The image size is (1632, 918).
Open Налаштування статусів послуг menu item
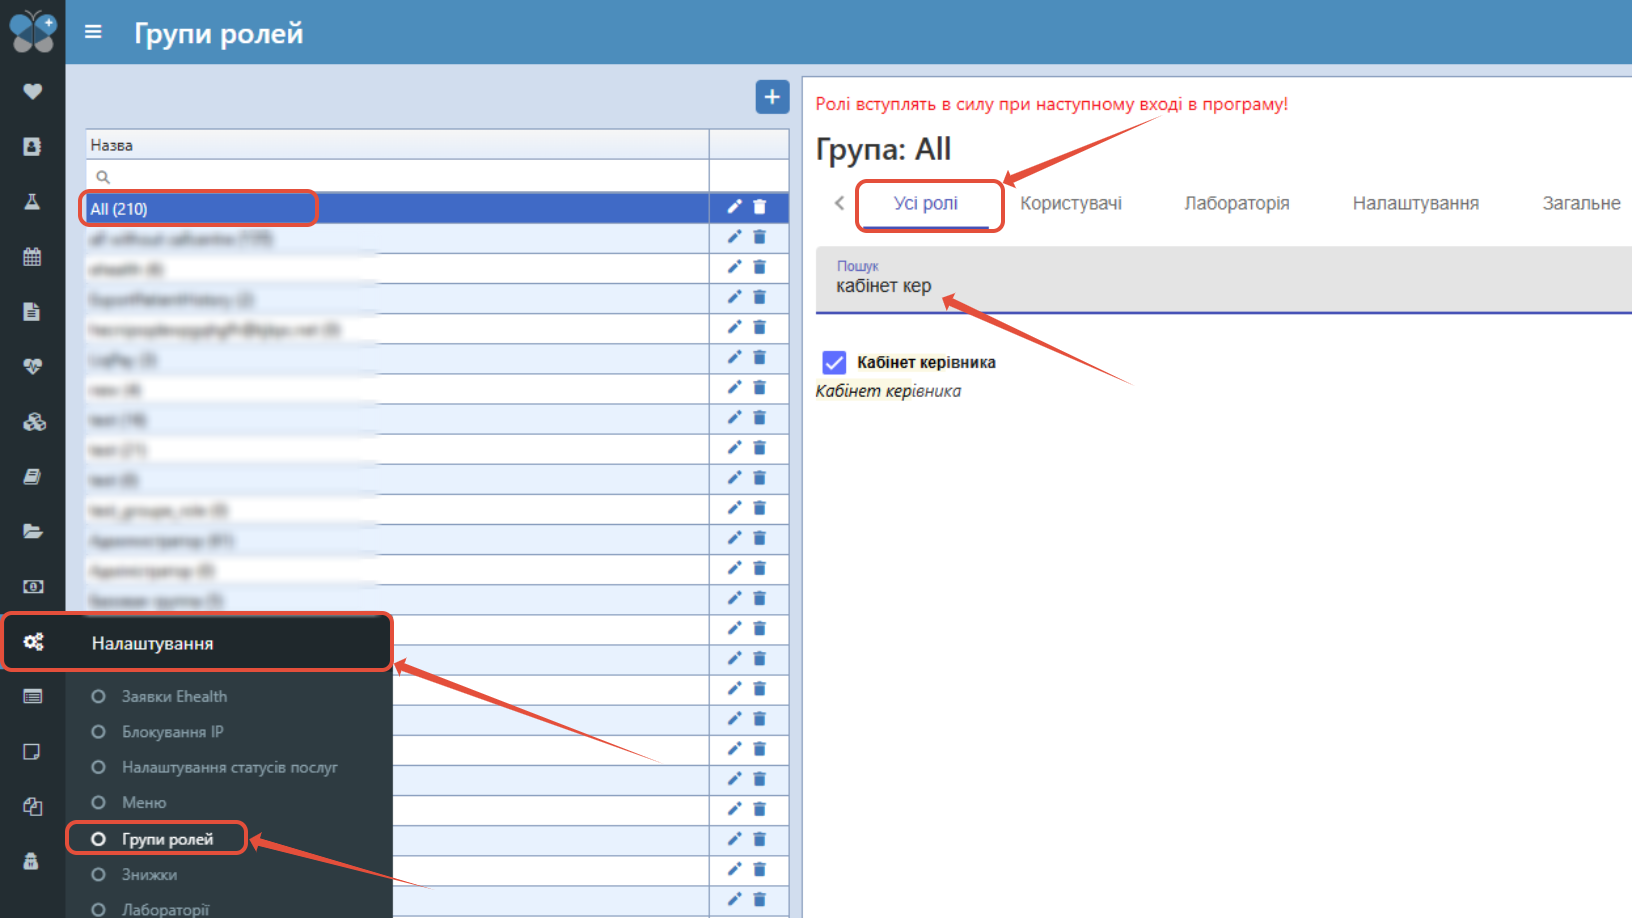230,767
